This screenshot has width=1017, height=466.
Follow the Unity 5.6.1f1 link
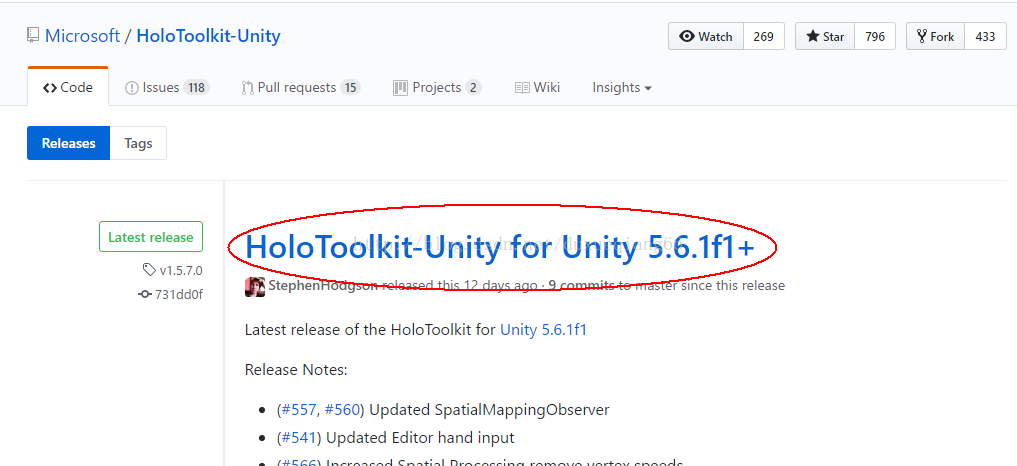pos(543,330)
